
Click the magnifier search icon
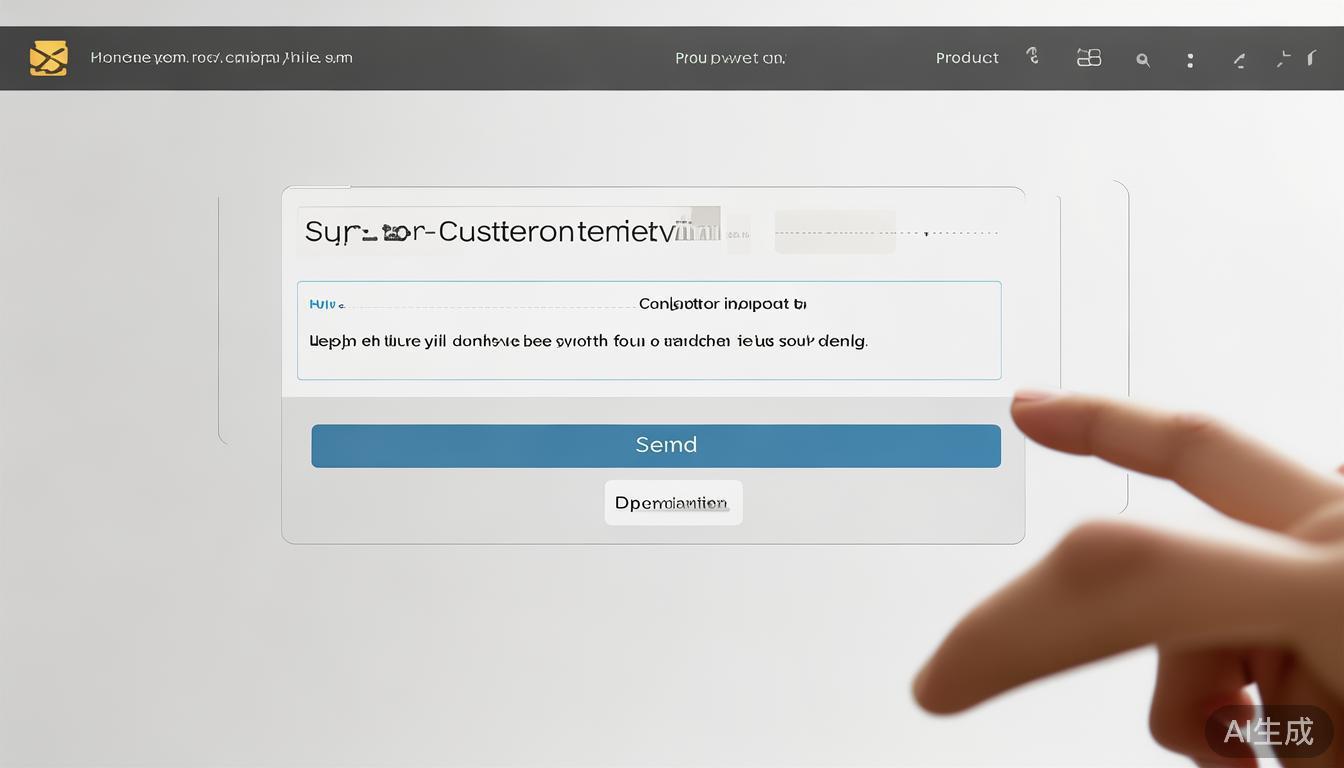(1142, 60)
